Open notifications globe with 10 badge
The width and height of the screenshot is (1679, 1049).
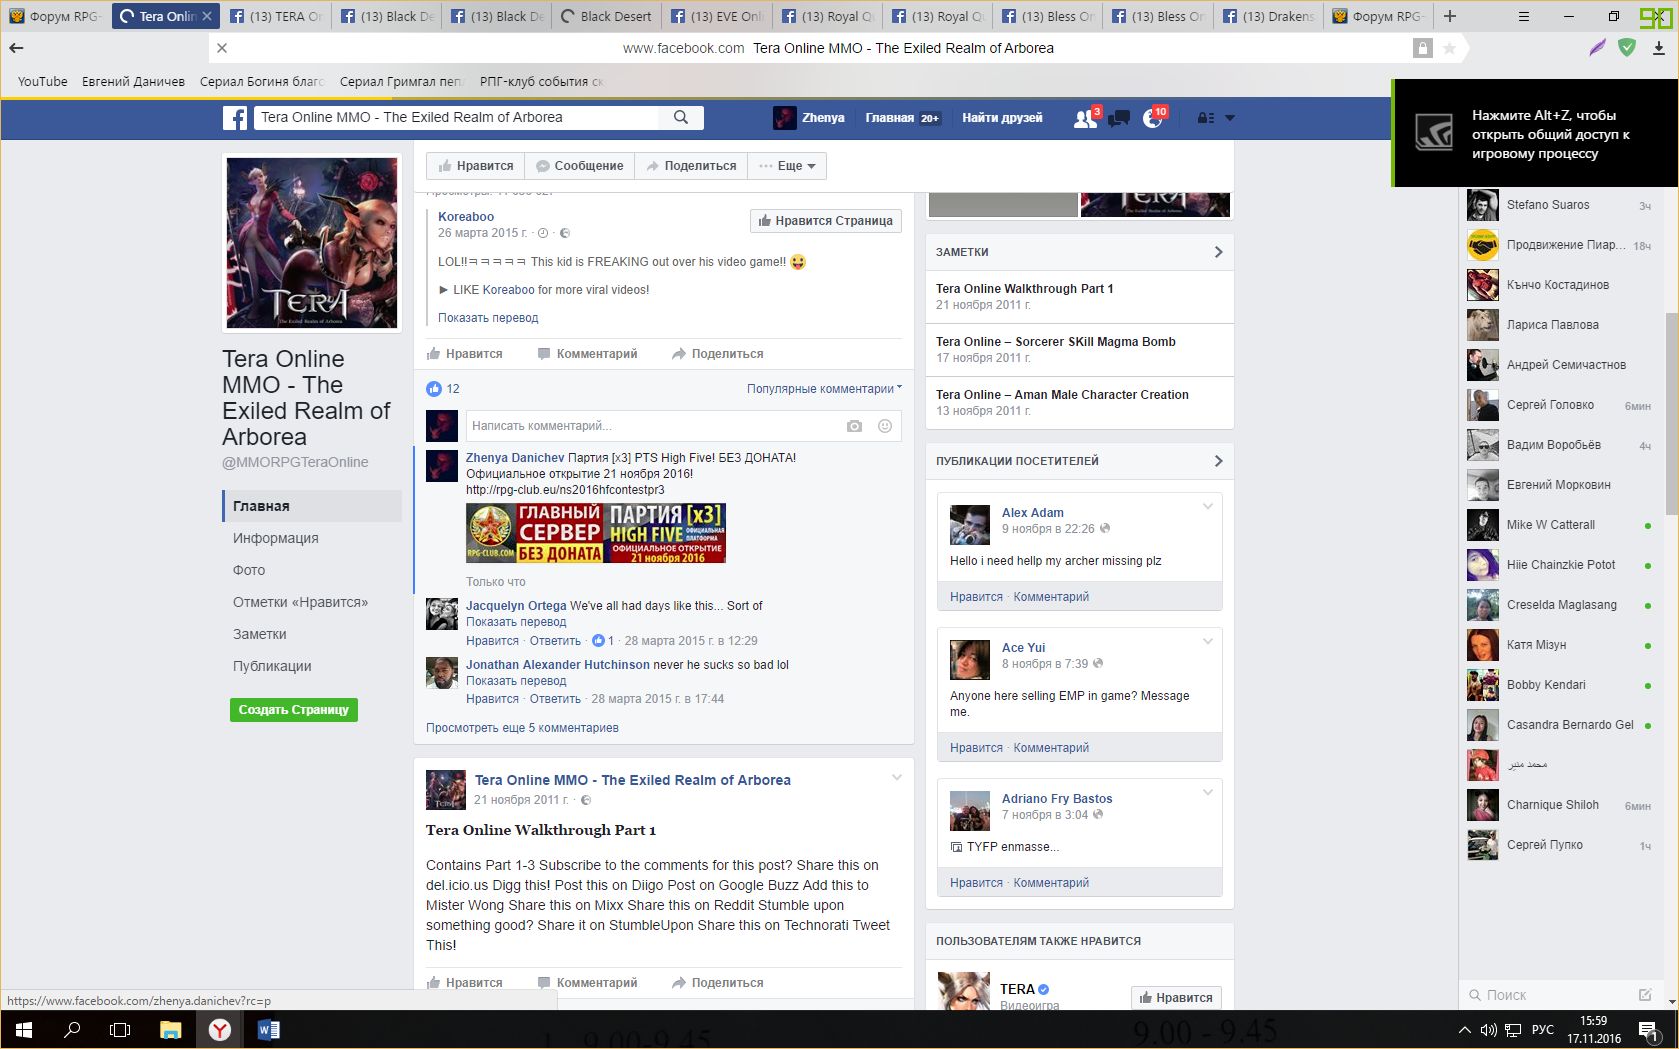(1153, 118)
